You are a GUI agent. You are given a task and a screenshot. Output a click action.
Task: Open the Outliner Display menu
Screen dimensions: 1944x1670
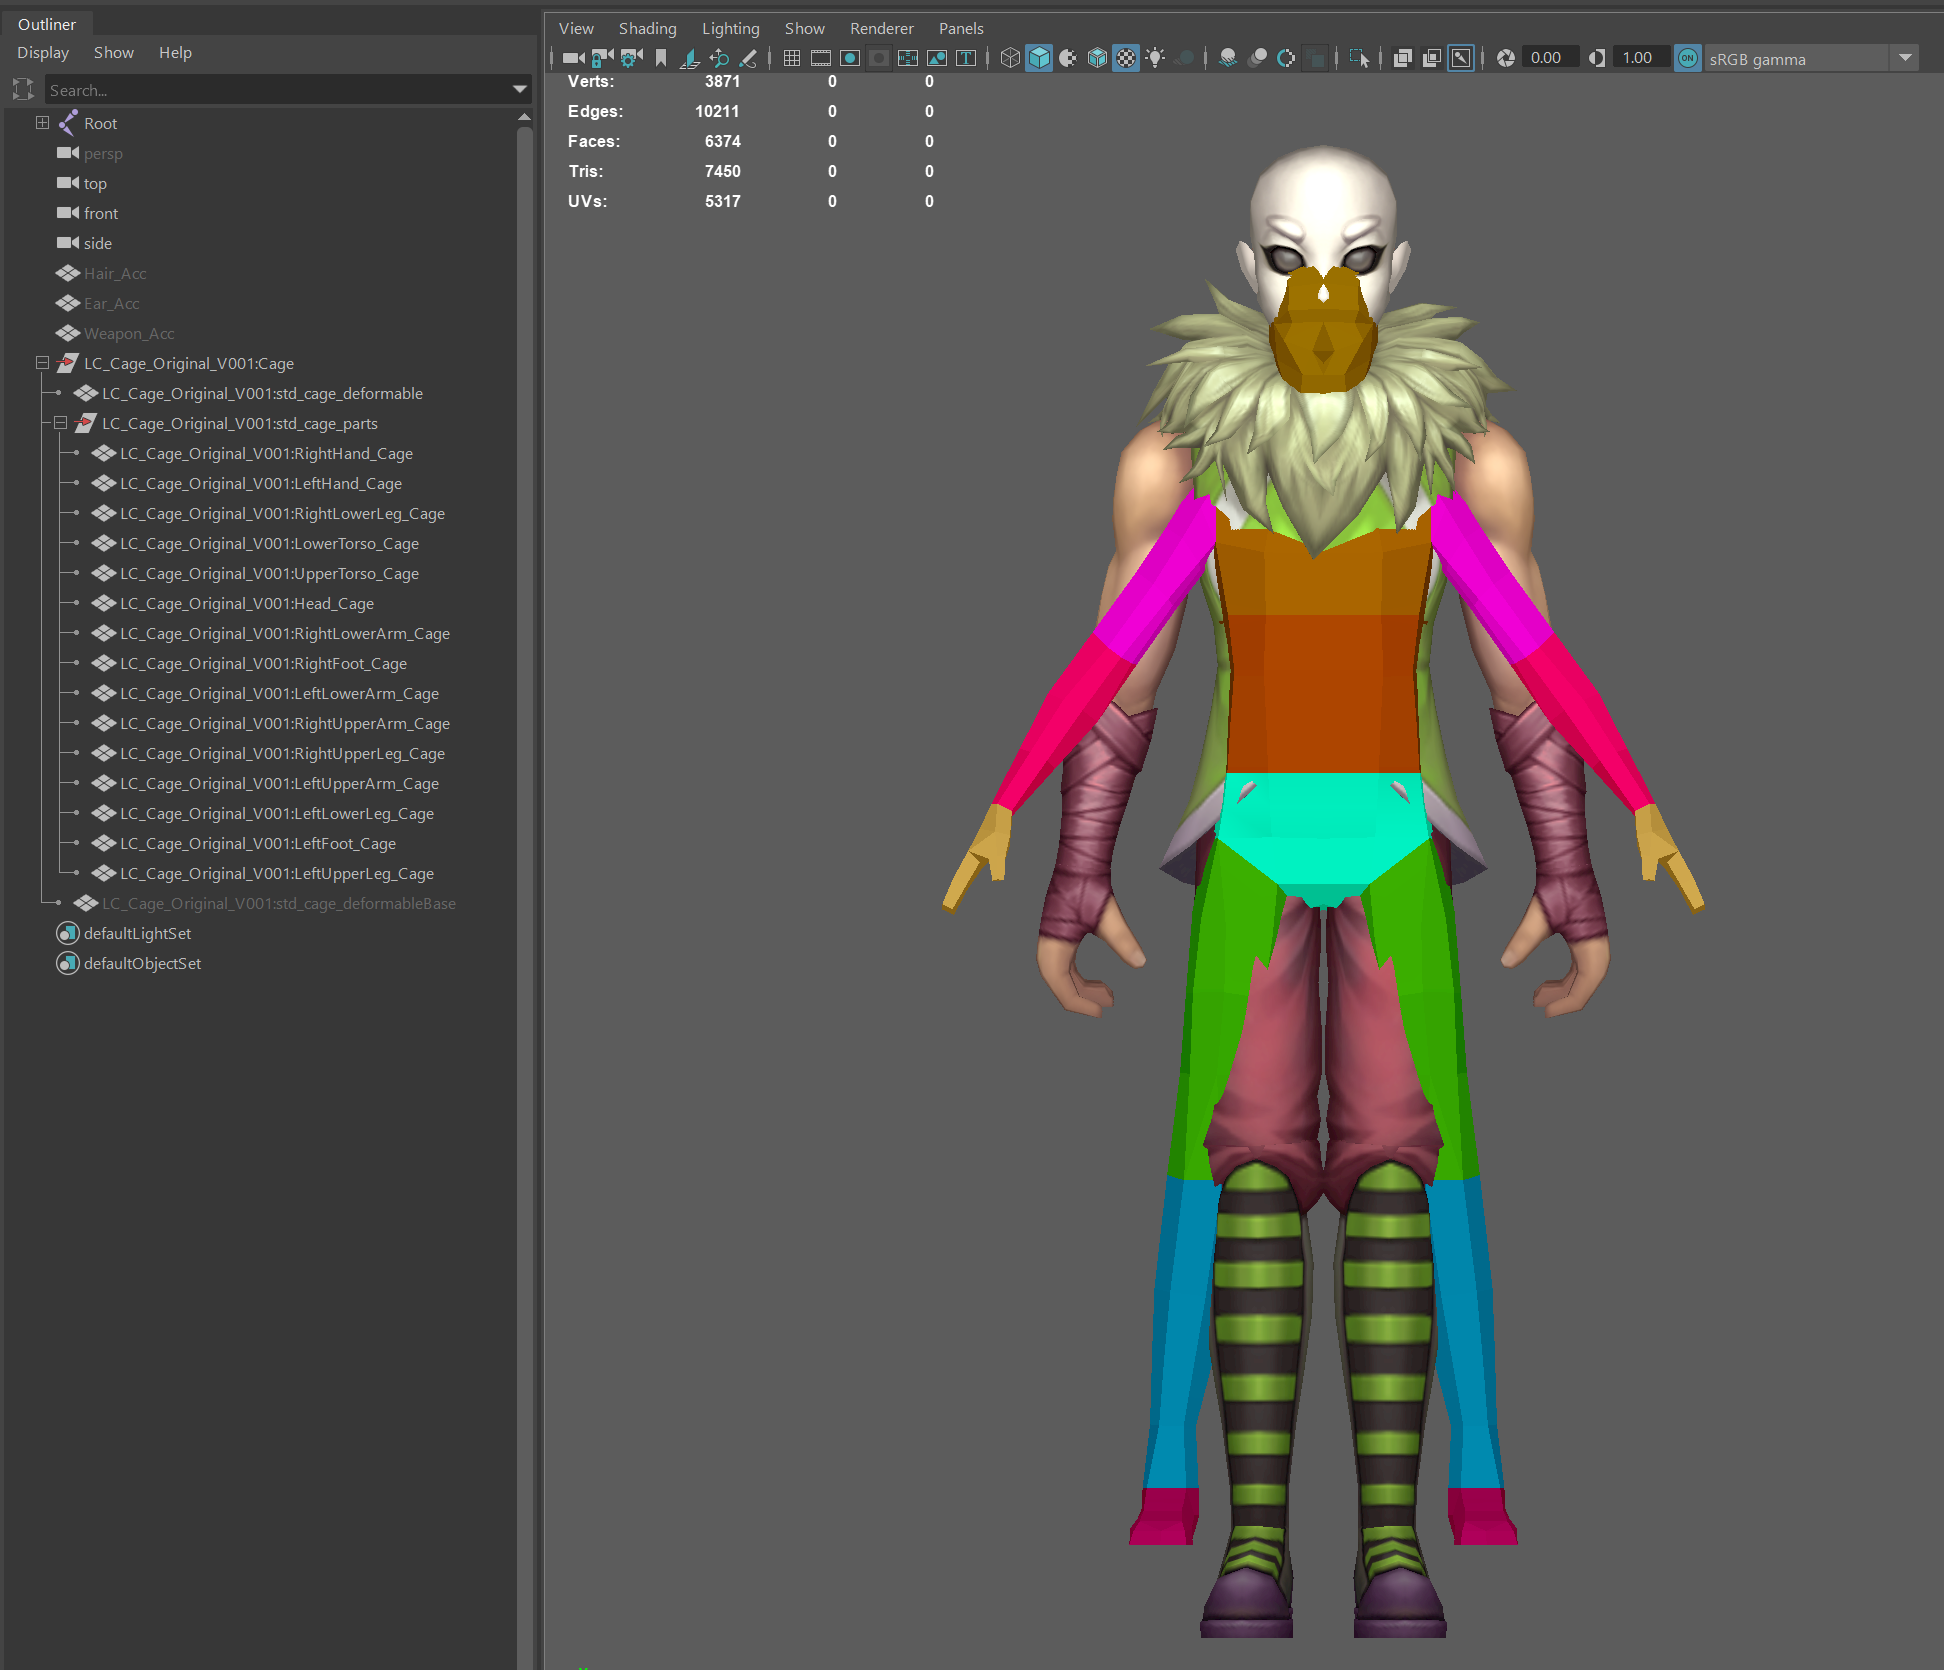[43, 52]
